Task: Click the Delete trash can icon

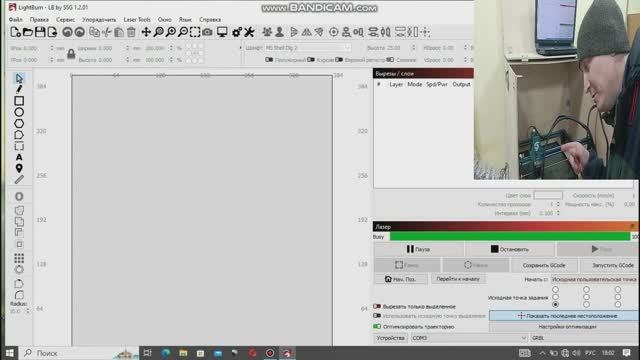Action: (131, 32)
